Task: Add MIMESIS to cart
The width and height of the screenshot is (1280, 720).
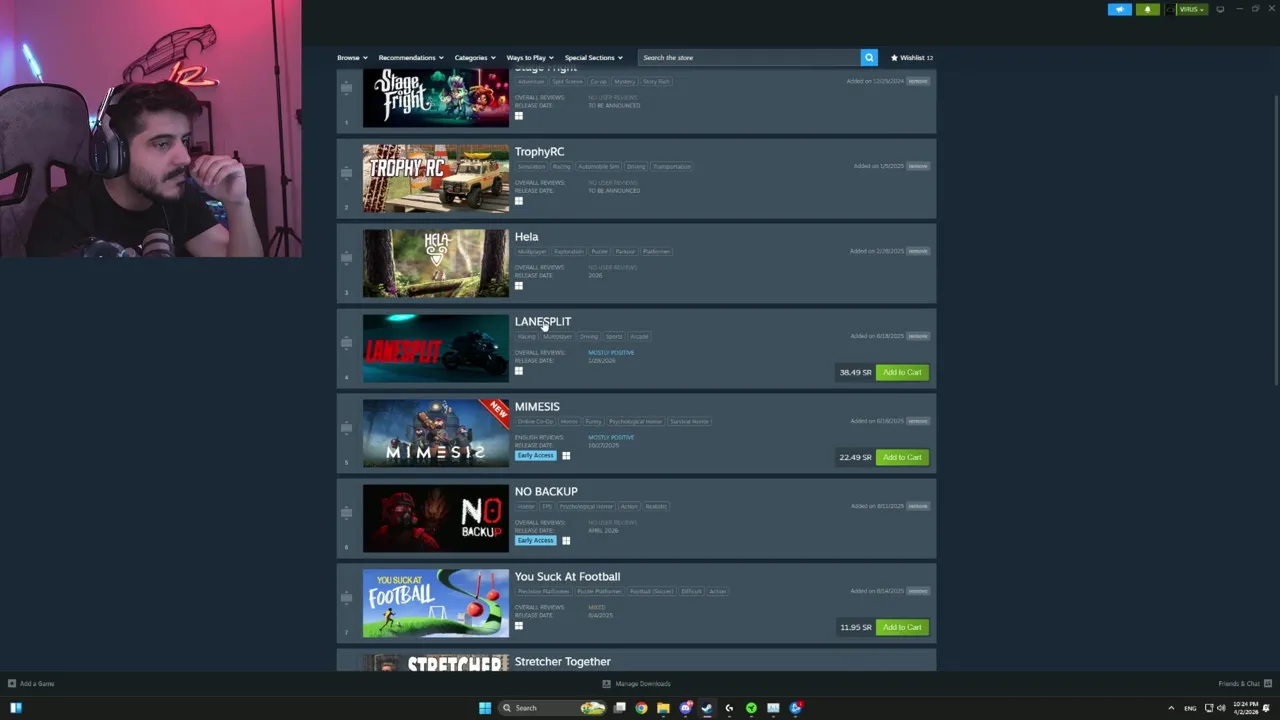Action: pos(902,457)
